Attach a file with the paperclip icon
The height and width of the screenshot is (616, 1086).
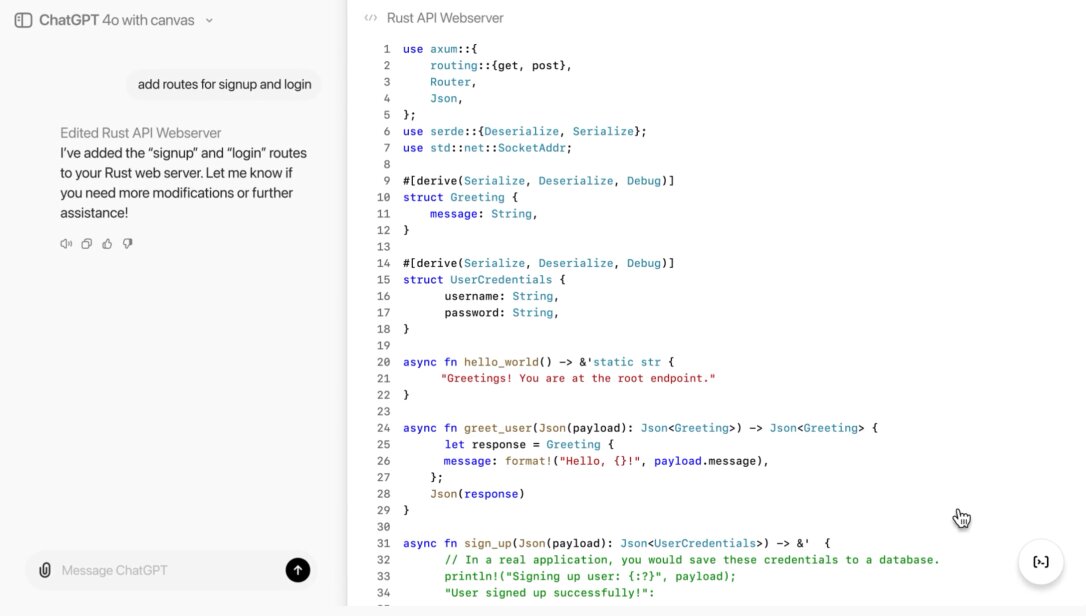[45, 570]
